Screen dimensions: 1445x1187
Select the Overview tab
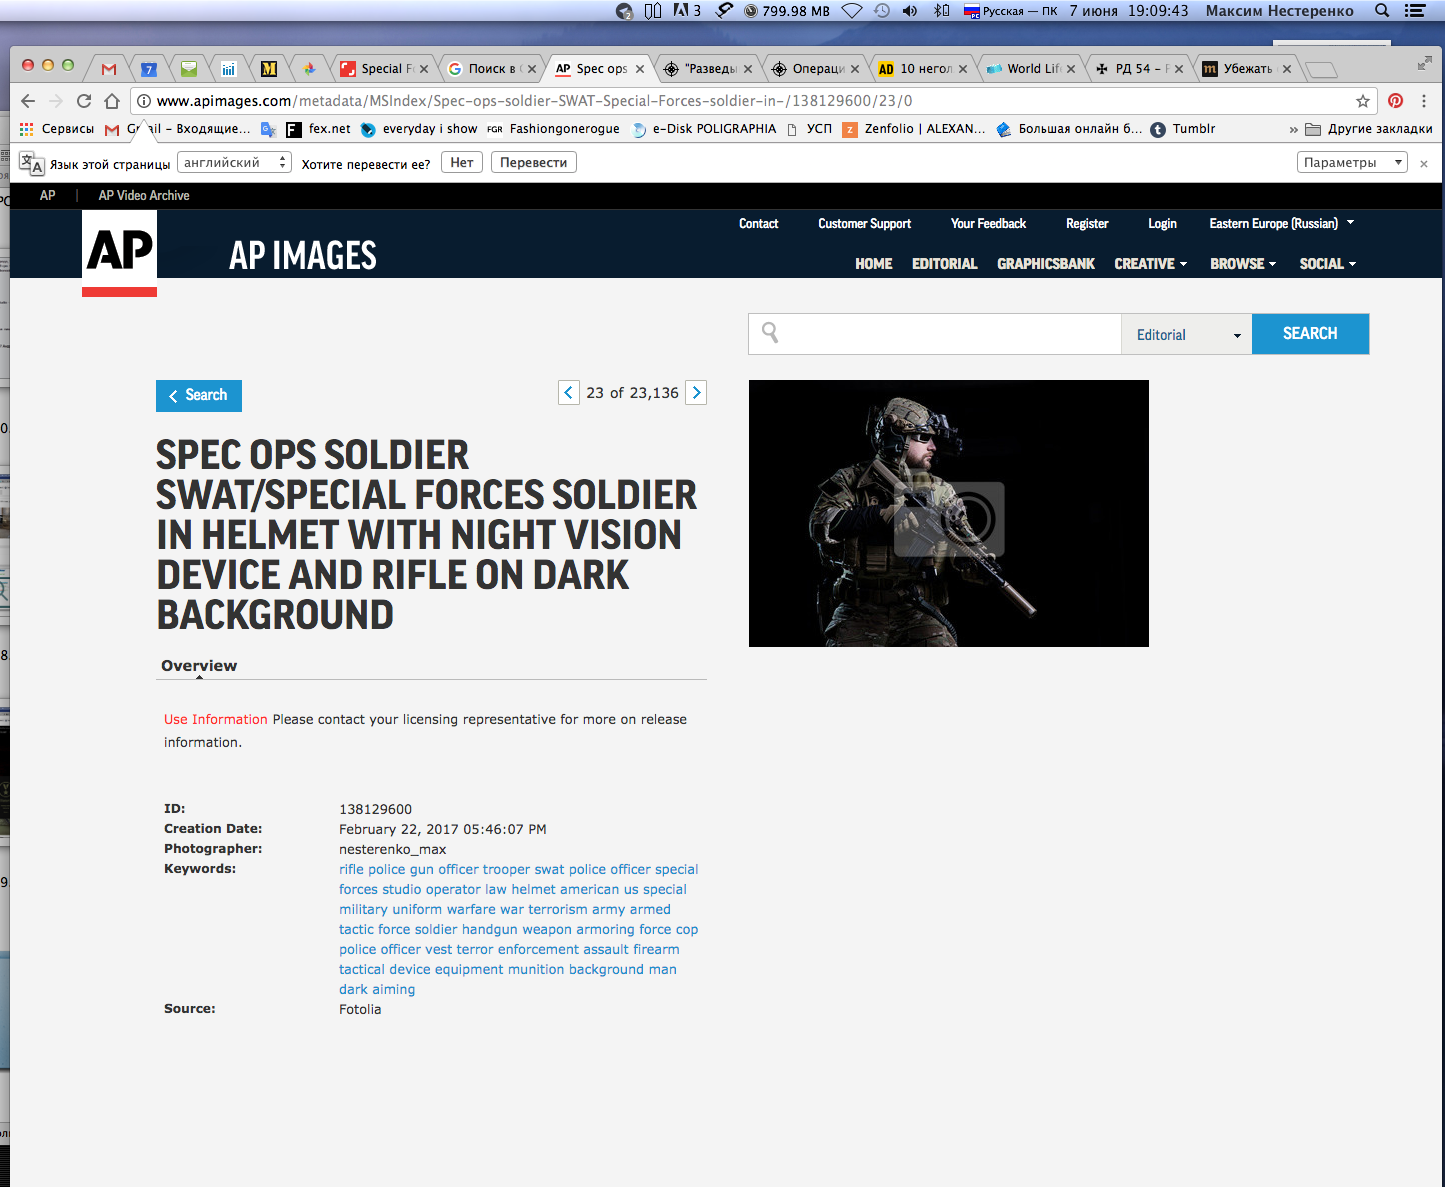199,666
